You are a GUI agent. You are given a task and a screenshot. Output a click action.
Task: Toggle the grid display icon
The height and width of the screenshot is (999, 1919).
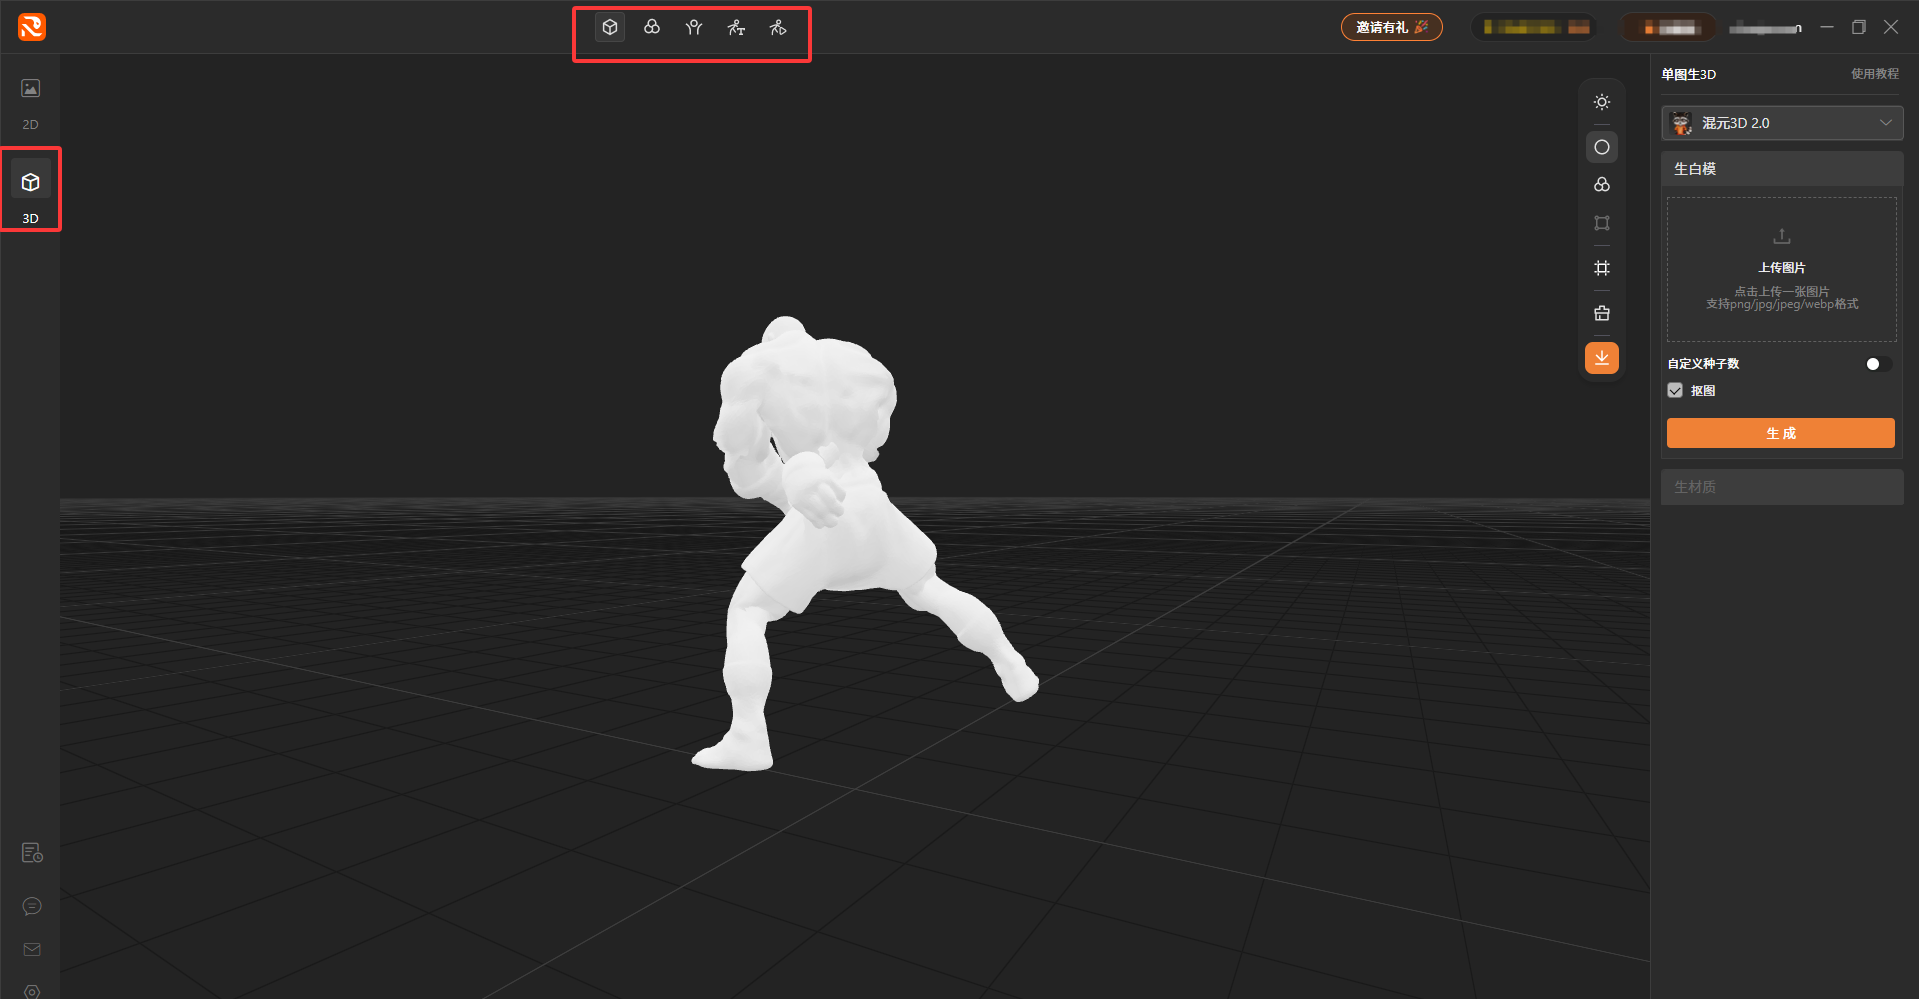(1602, 268)
